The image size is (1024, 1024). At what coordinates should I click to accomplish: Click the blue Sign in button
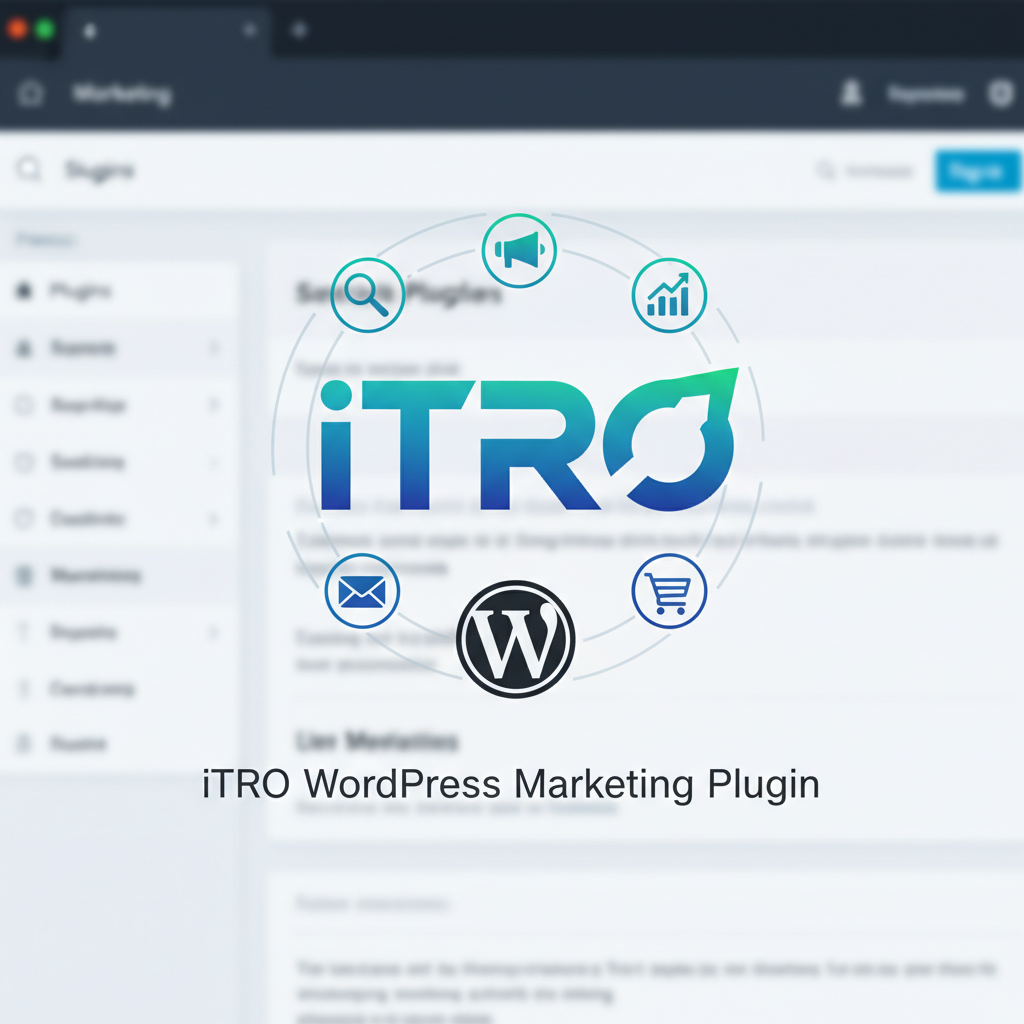[977, 170]
